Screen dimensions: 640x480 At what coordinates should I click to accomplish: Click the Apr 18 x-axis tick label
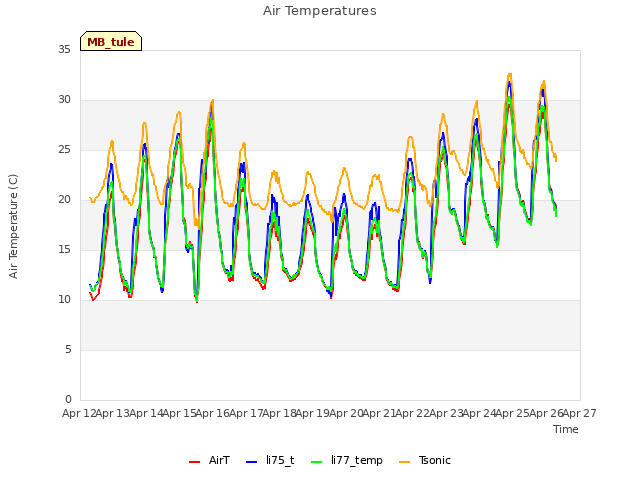point(280,413)
